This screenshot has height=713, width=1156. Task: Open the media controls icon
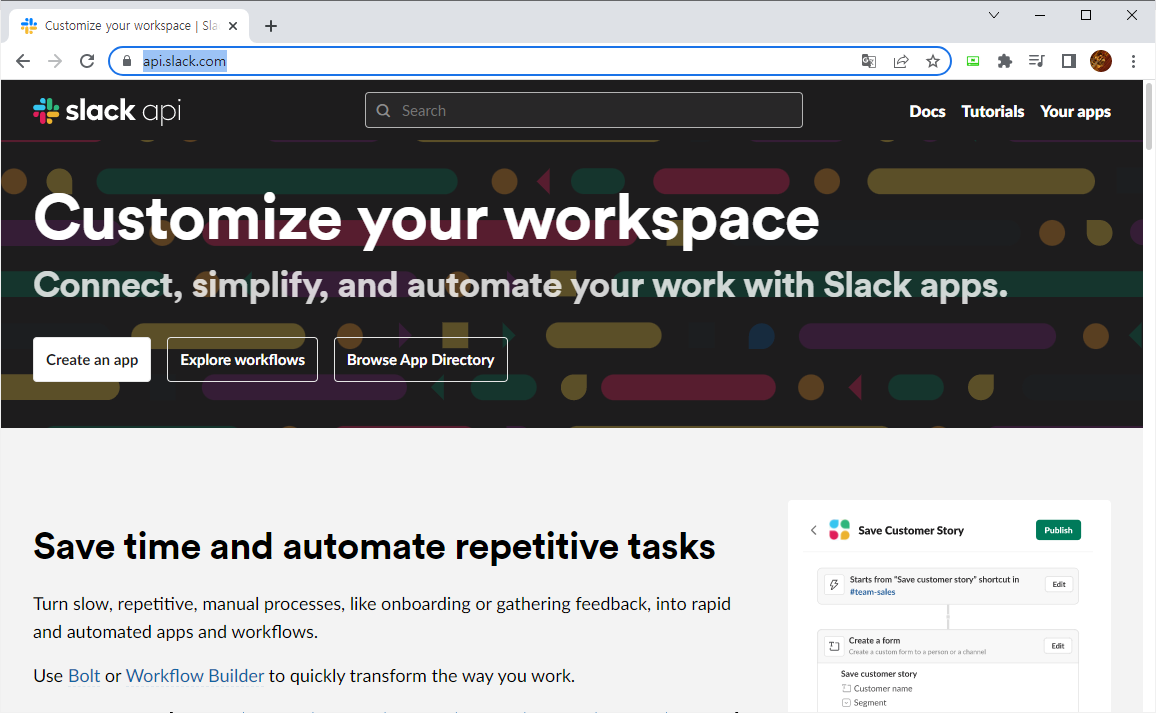[x=1037, y=61]
